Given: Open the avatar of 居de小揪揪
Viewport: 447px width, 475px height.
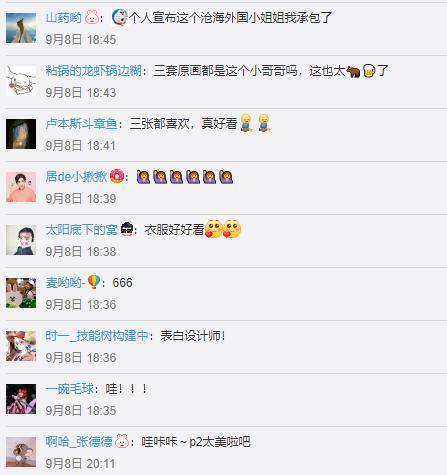Looking at the screenshot, I should [x=21, y=187].
